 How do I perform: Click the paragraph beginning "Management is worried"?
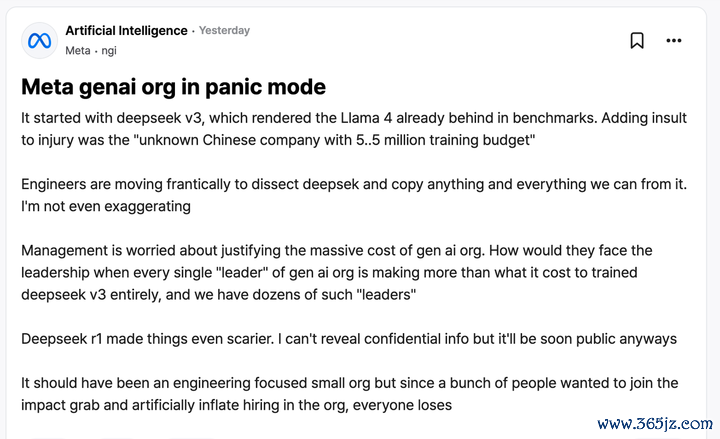pos(337,272)
